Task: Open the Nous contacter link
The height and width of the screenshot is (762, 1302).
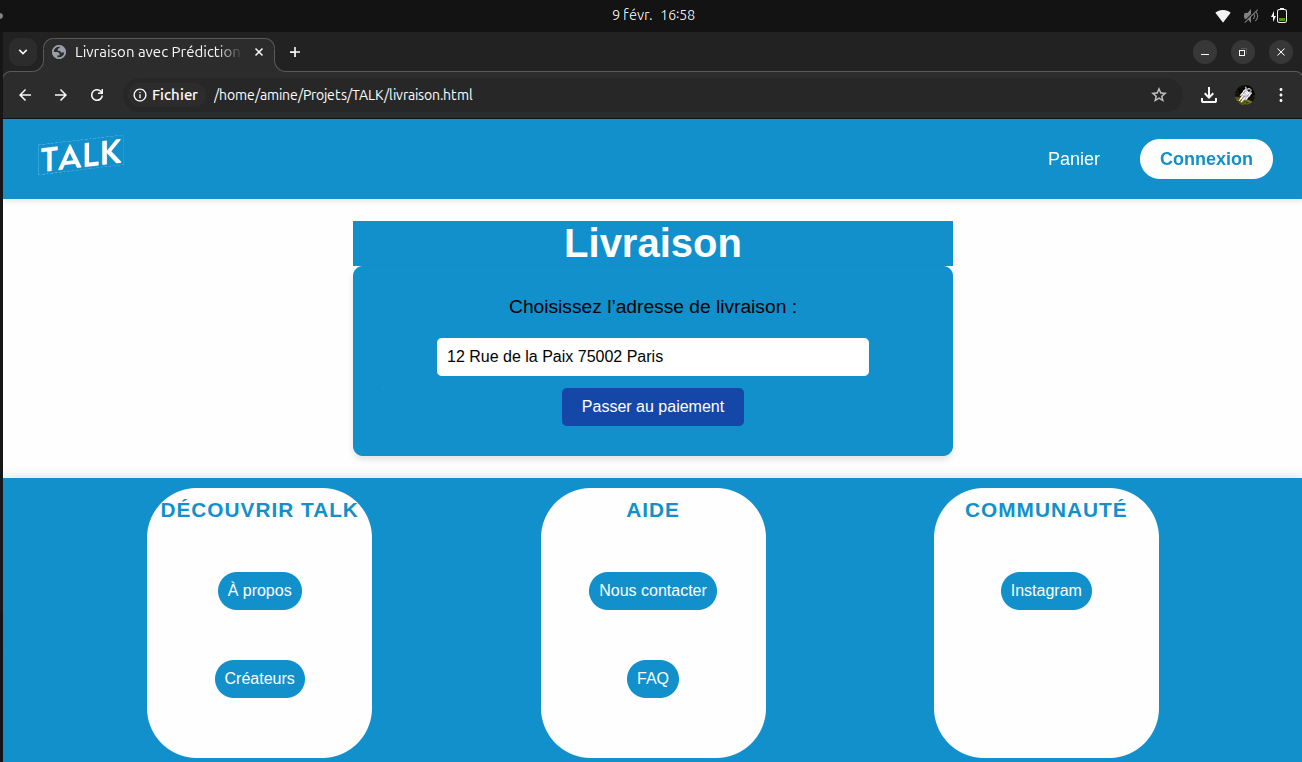Action: click(652, 591)
